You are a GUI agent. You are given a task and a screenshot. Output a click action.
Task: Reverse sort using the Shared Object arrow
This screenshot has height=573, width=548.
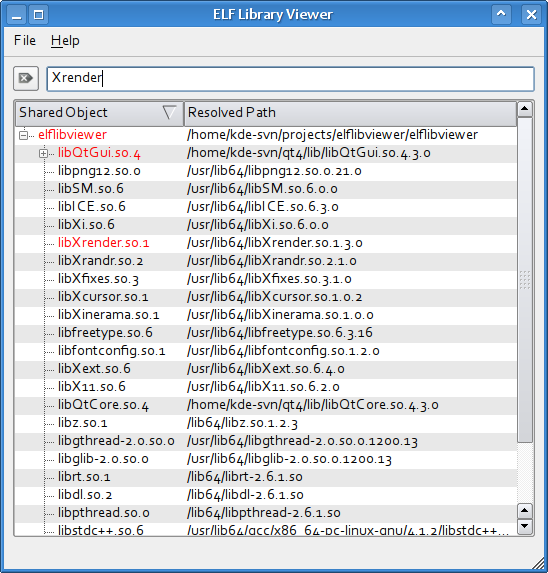point(169,113)
